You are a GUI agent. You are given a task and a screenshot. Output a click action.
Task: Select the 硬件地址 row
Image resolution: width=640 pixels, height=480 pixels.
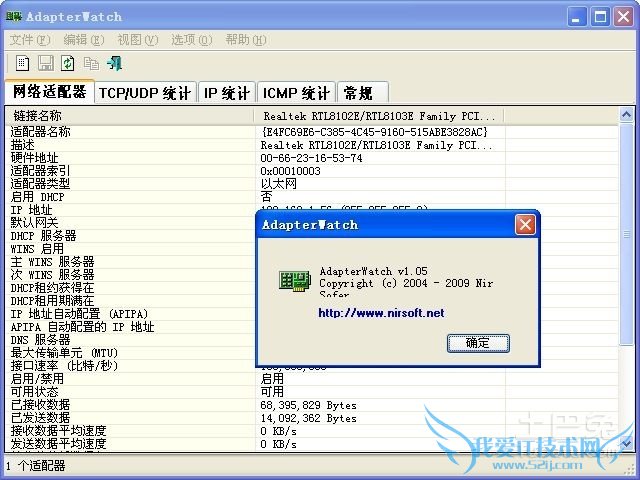click(312, 158)
